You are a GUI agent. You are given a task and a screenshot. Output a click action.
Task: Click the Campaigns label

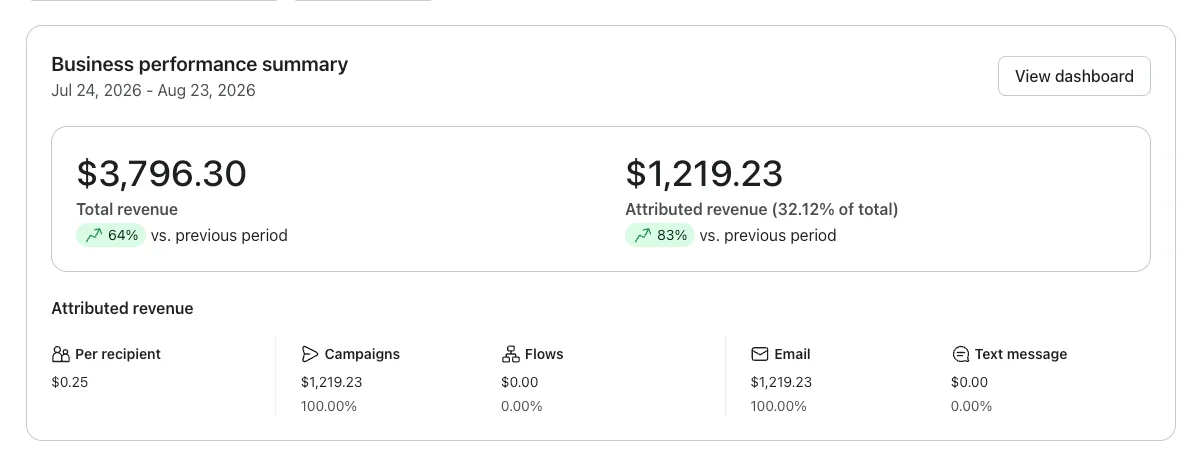click(x=362, y=354)
